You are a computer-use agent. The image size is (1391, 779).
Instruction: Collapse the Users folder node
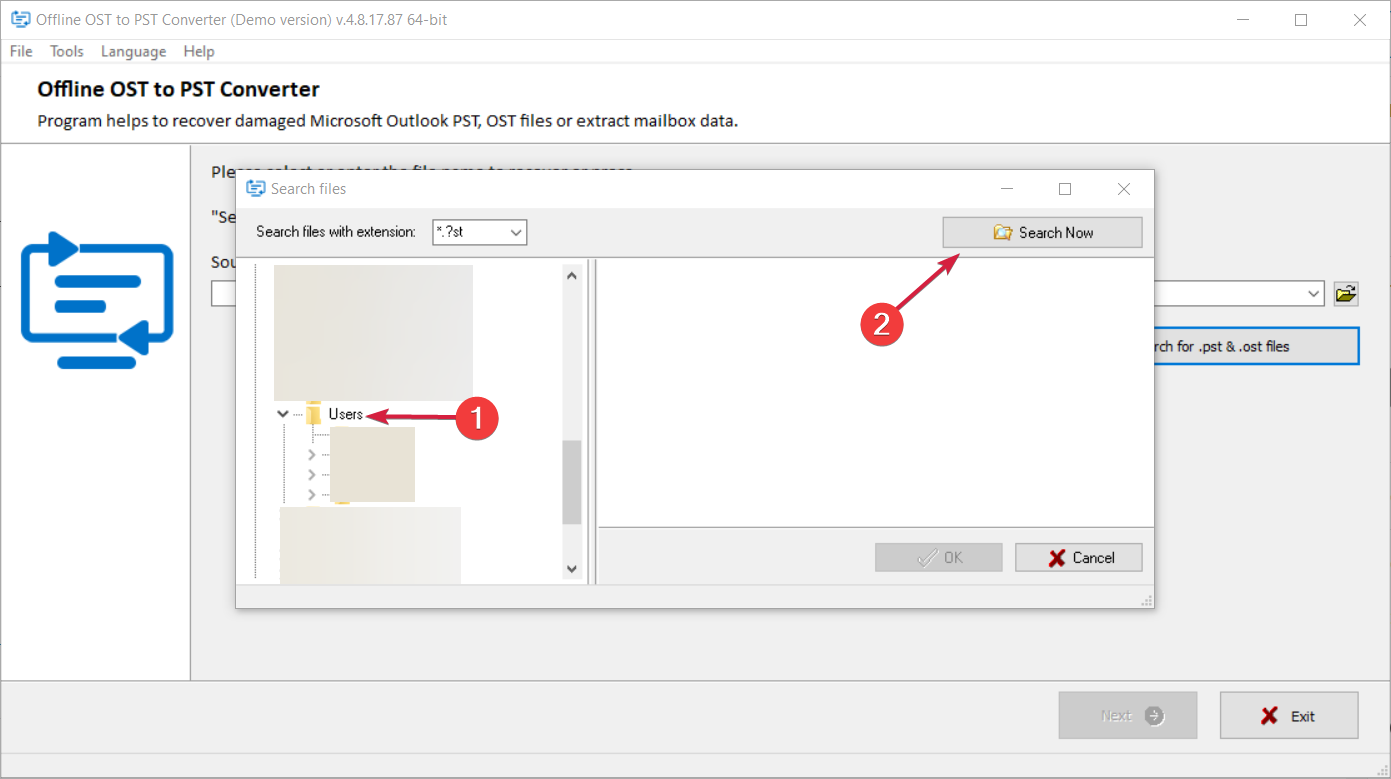[x=283, y=414]
